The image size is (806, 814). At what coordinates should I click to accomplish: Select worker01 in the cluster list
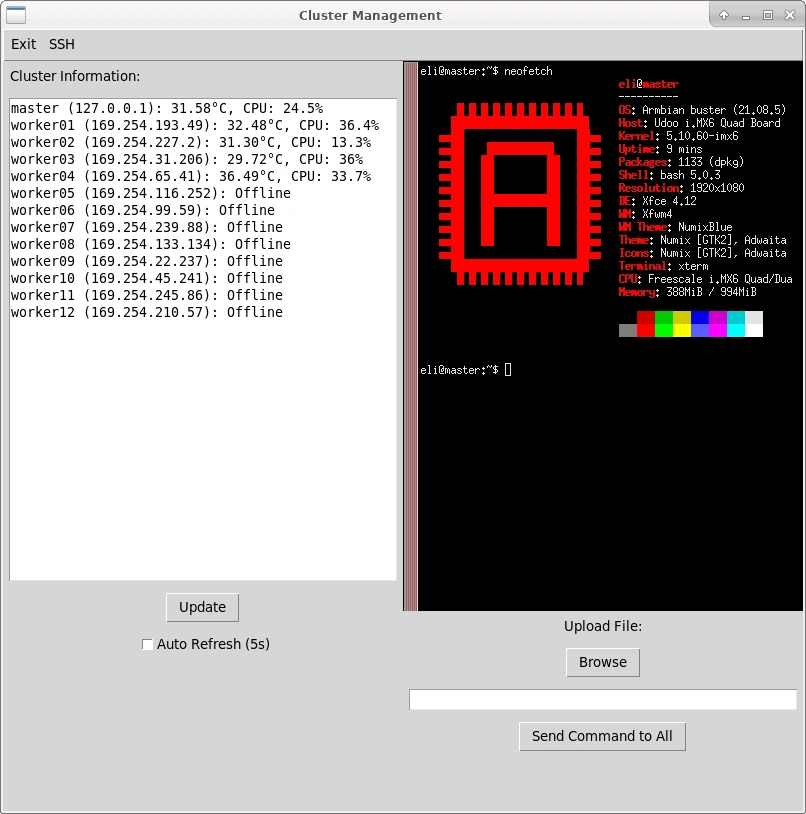click(195, 125)
